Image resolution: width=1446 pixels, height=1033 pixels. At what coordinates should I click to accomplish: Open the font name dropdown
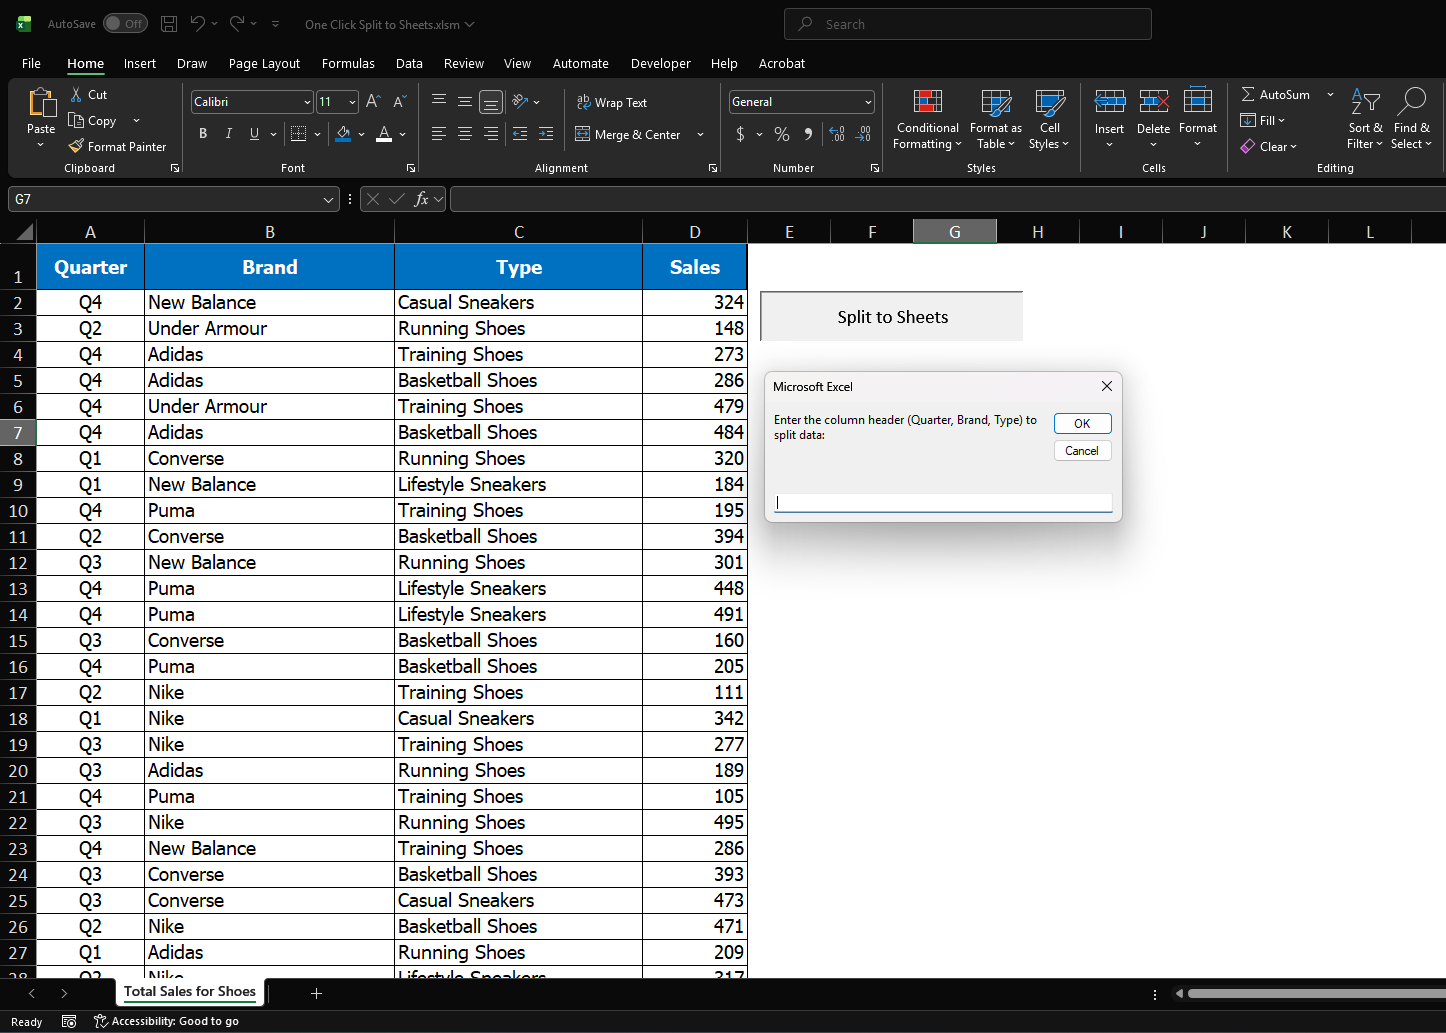coord(306,102)
